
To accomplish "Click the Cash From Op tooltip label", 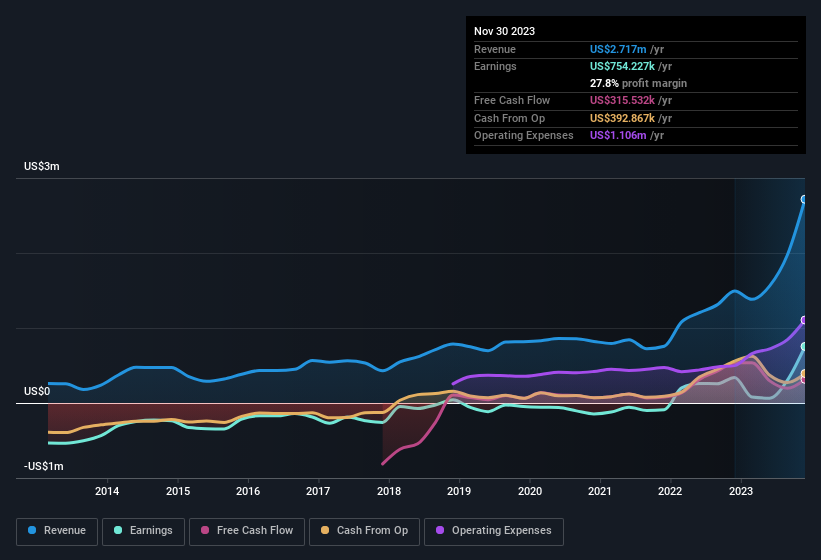I will (509, 118).
